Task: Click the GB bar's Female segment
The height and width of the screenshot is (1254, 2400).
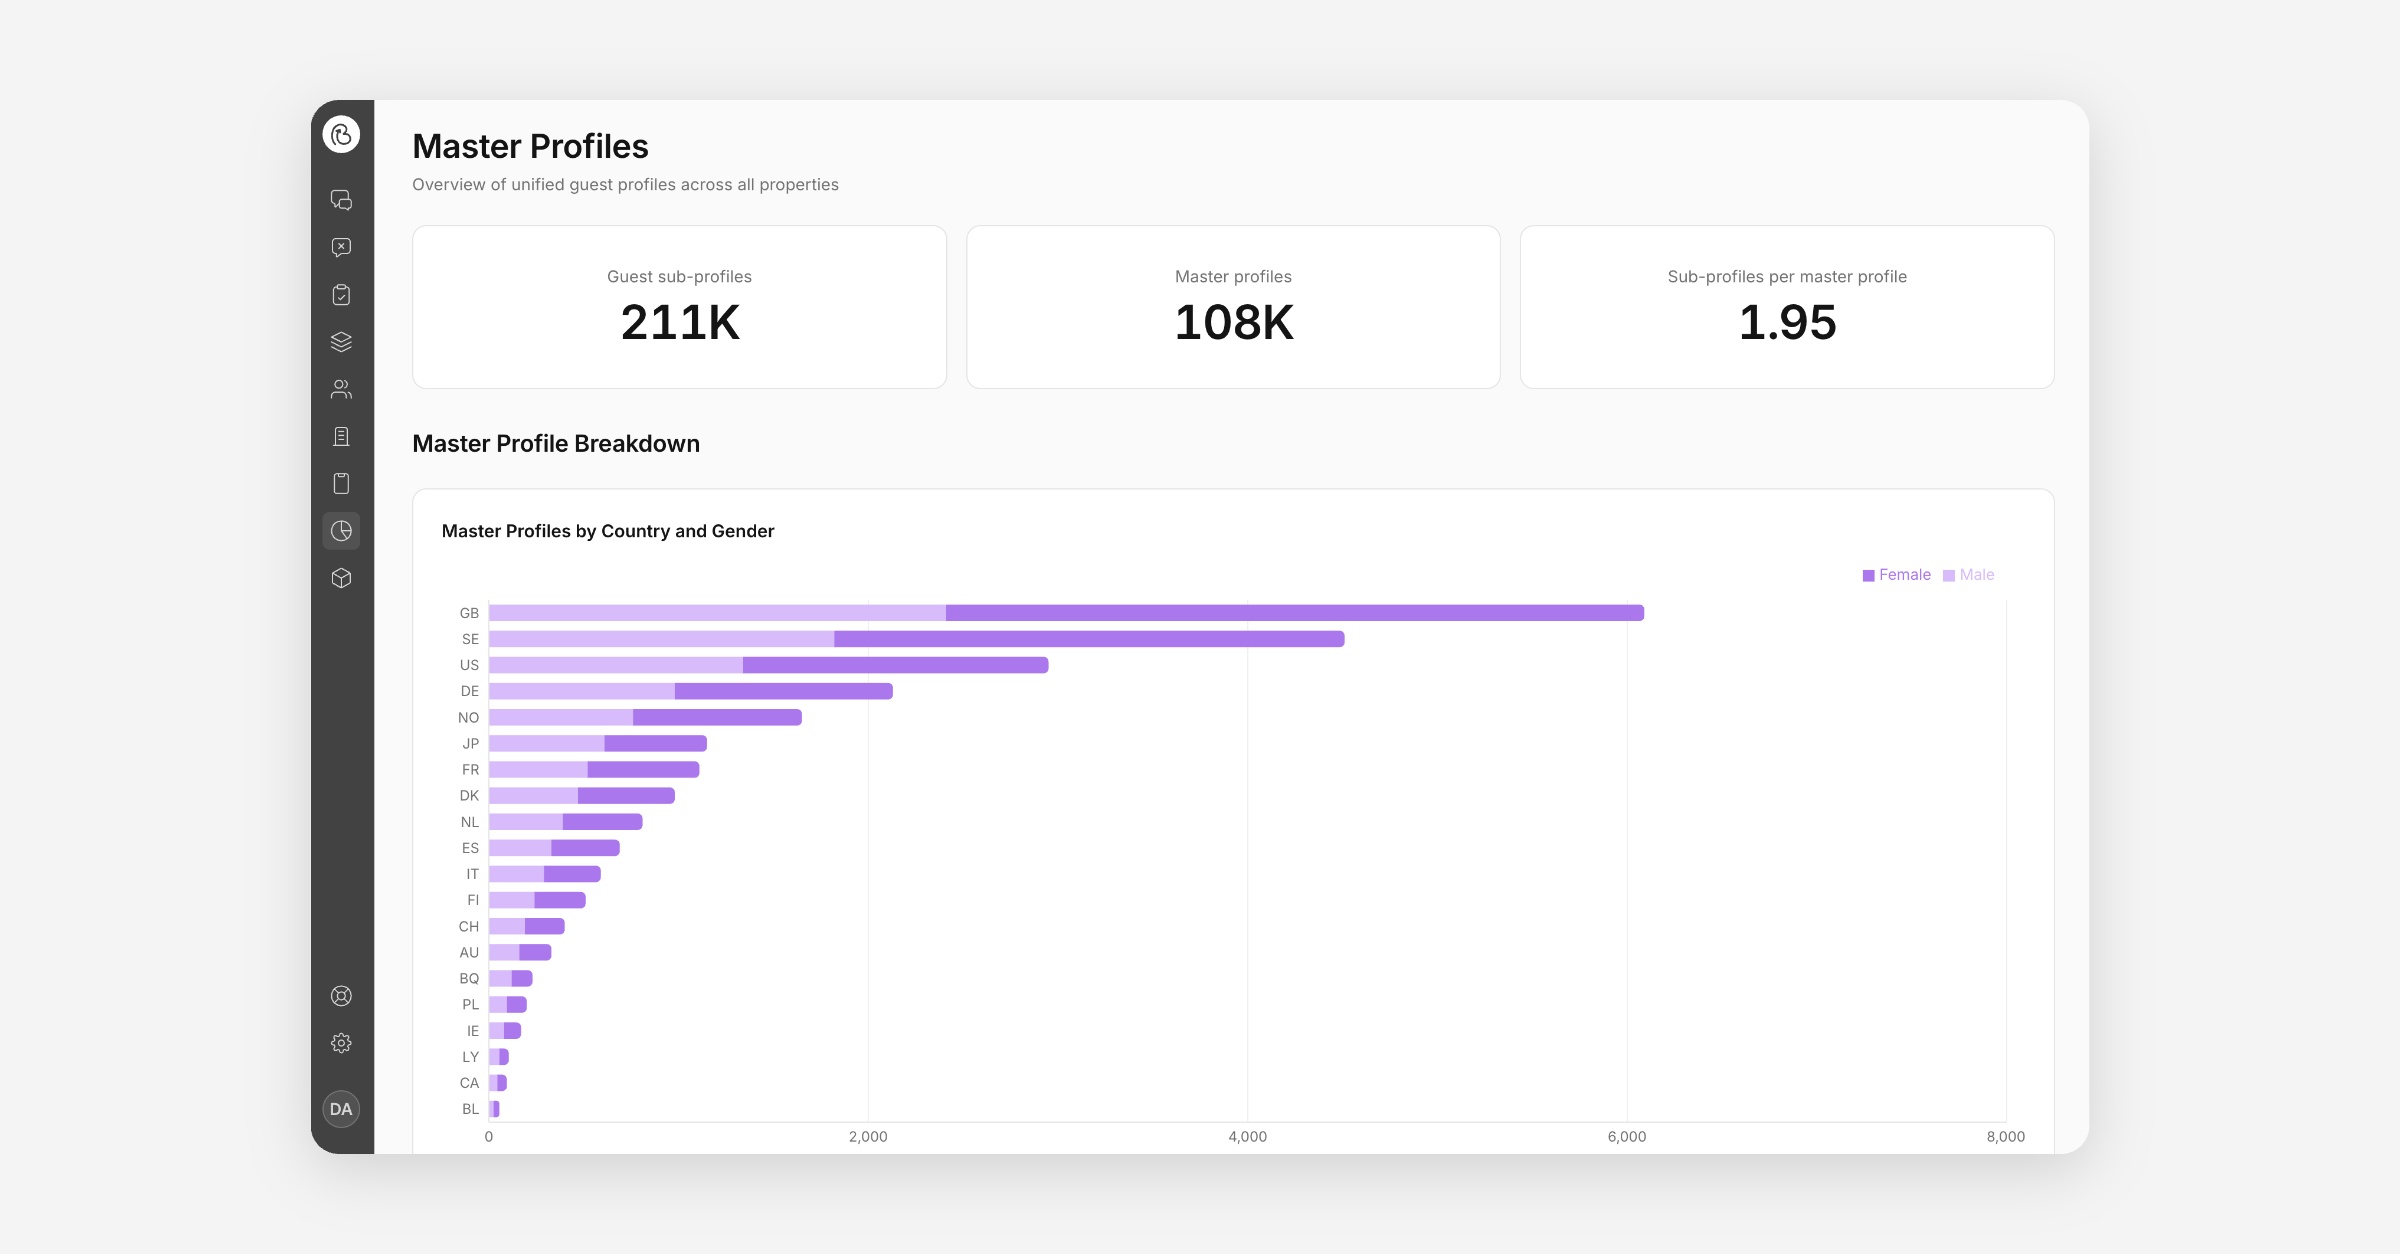Action: [x=1295, y=613]
